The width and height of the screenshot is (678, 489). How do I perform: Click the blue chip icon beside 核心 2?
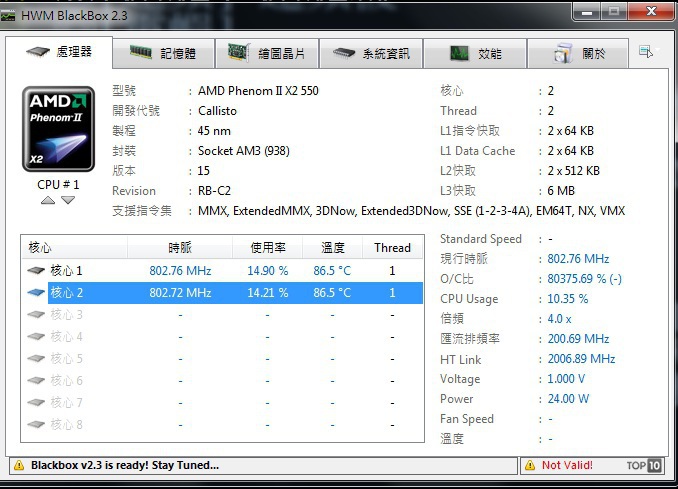click(x=36, y=293)
